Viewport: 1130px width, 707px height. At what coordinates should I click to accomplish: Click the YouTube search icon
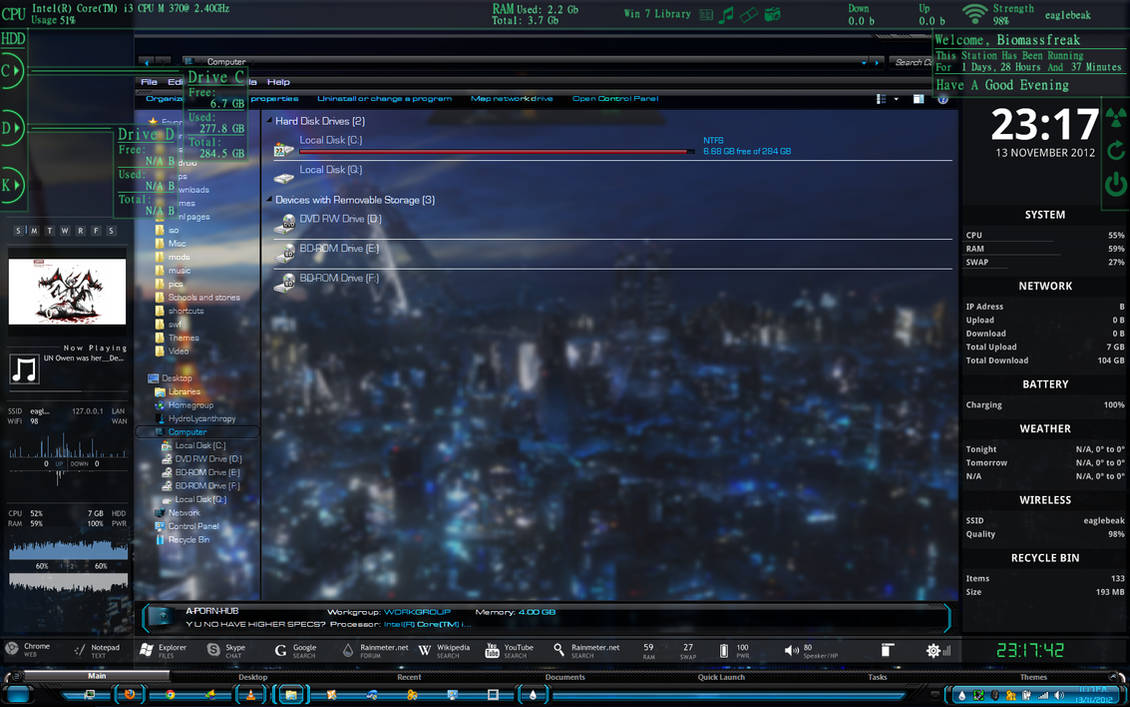pos(490,649)
